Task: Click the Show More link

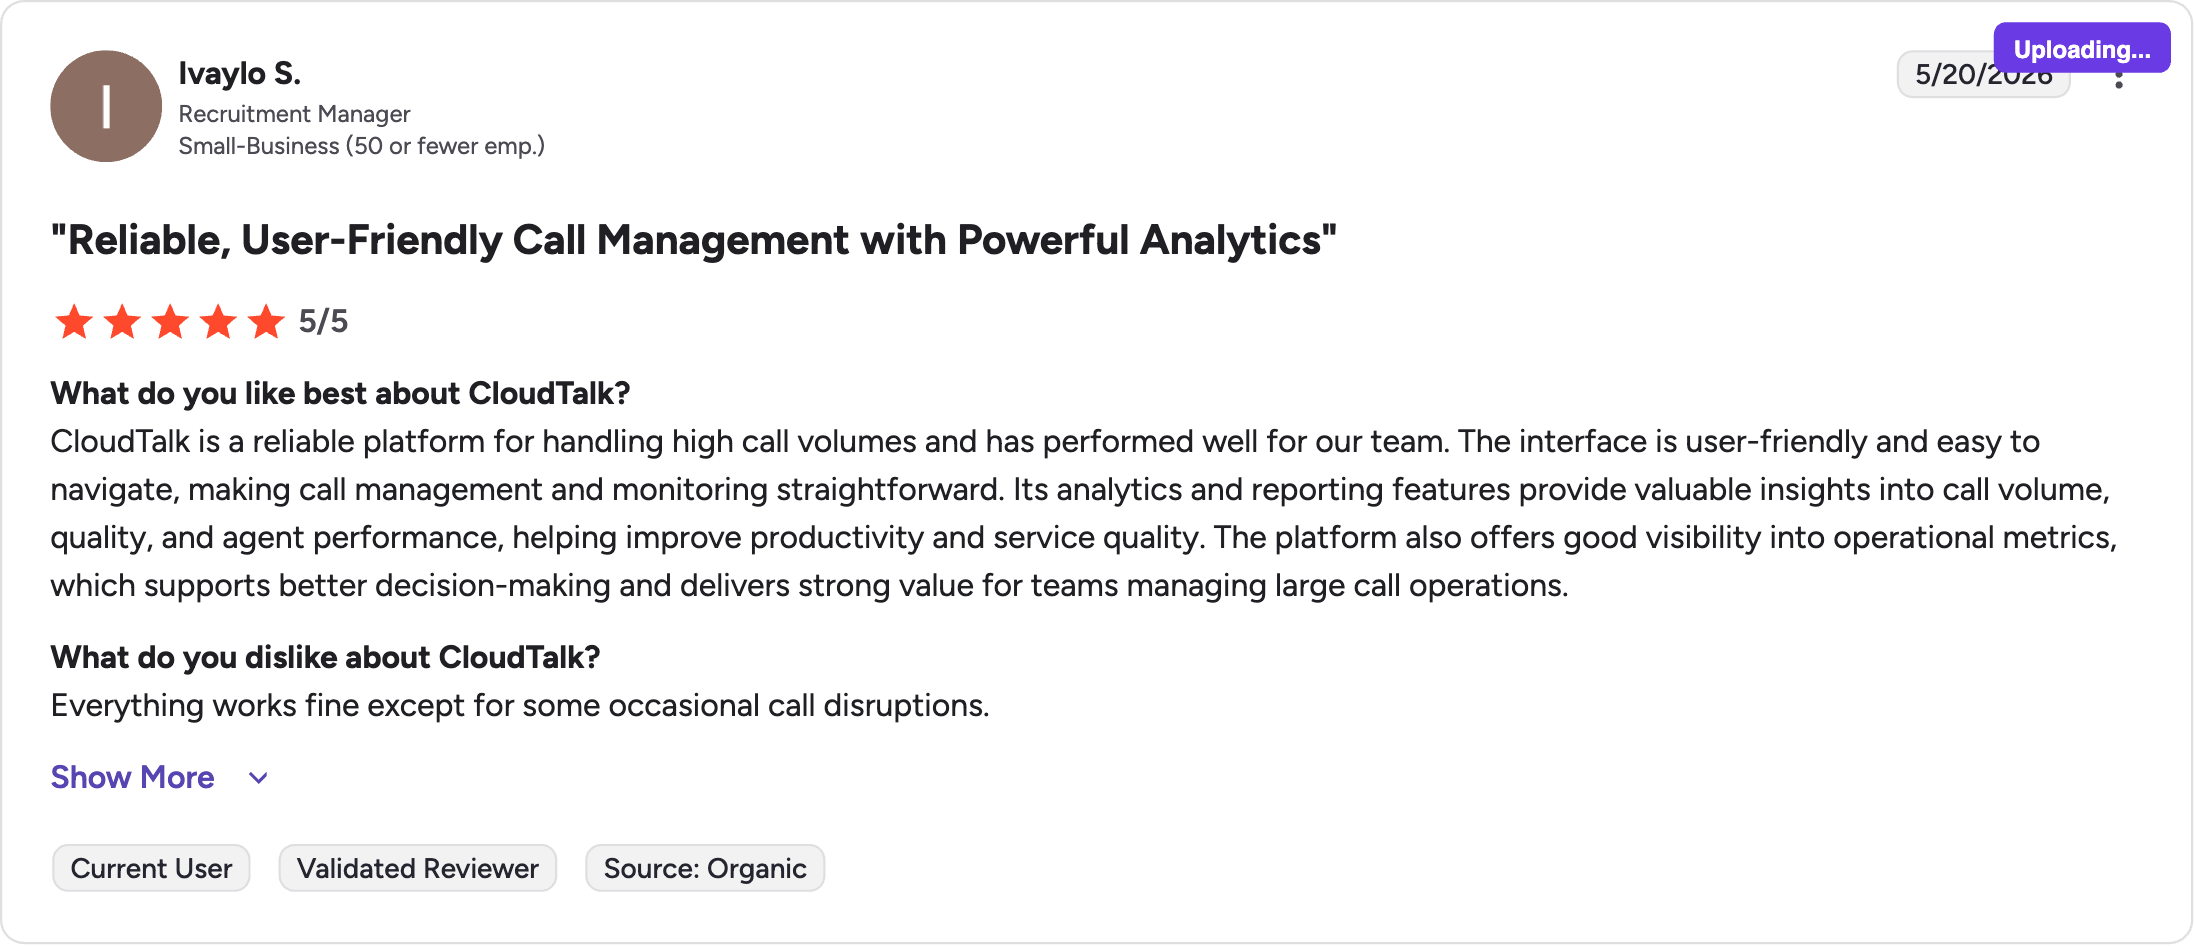Action: point(132,777)
